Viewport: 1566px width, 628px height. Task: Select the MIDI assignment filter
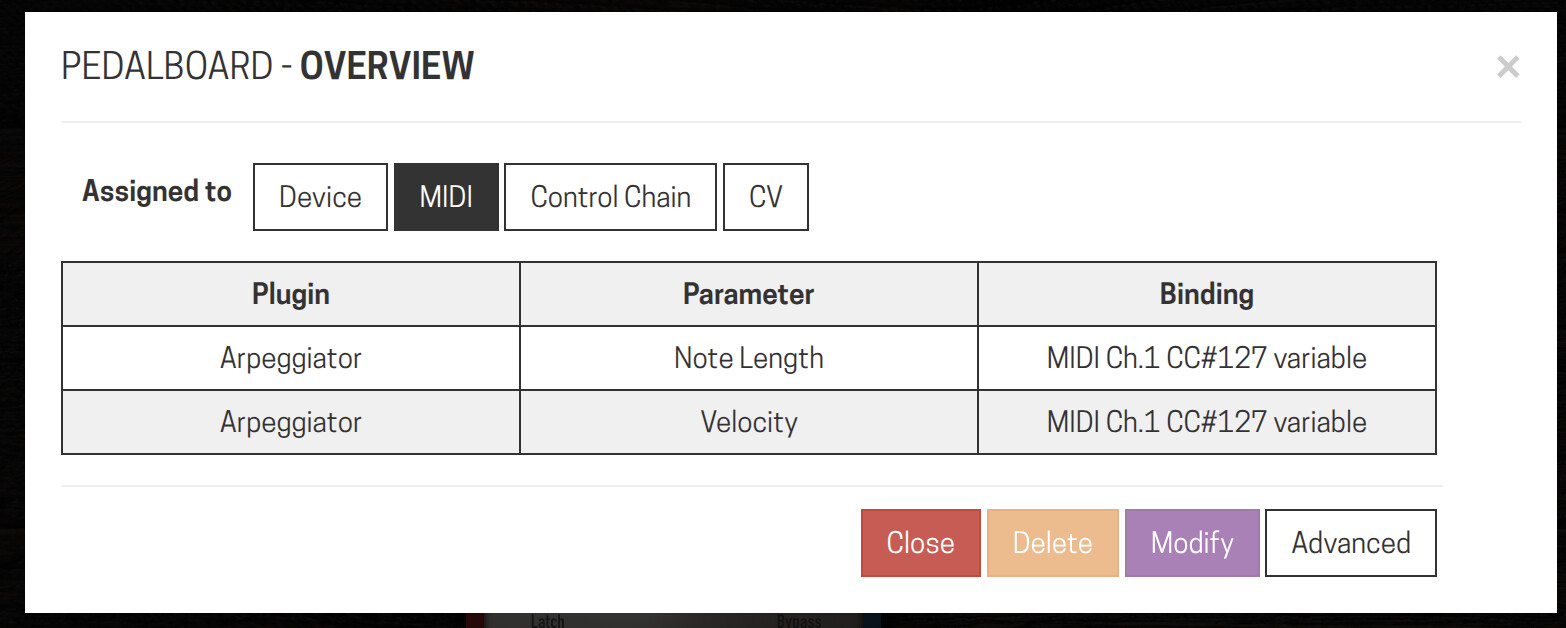(446, 197)
